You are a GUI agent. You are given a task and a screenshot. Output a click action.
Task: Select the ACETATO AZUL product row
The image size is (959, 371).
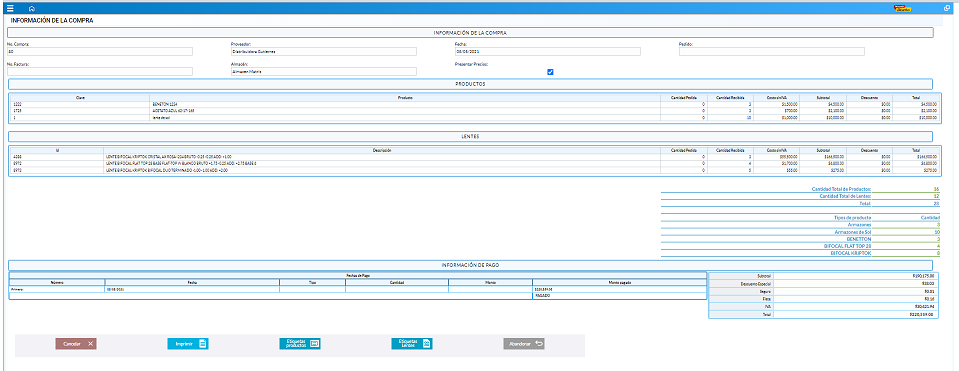coord(474,111)
